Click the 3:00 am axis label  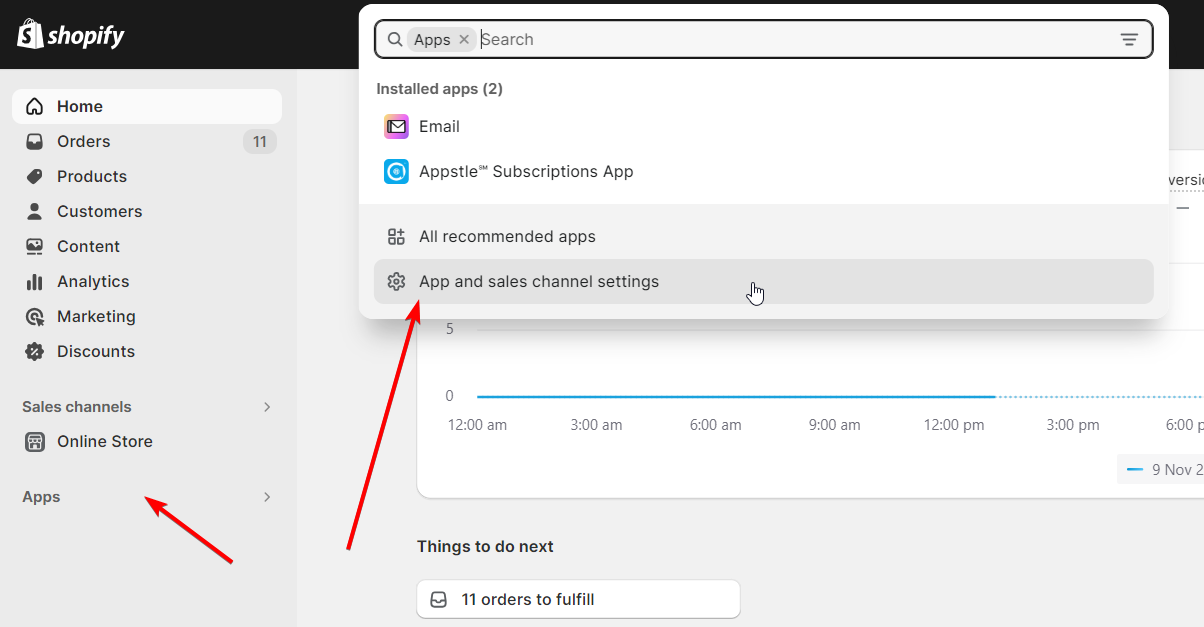(596, 425)
